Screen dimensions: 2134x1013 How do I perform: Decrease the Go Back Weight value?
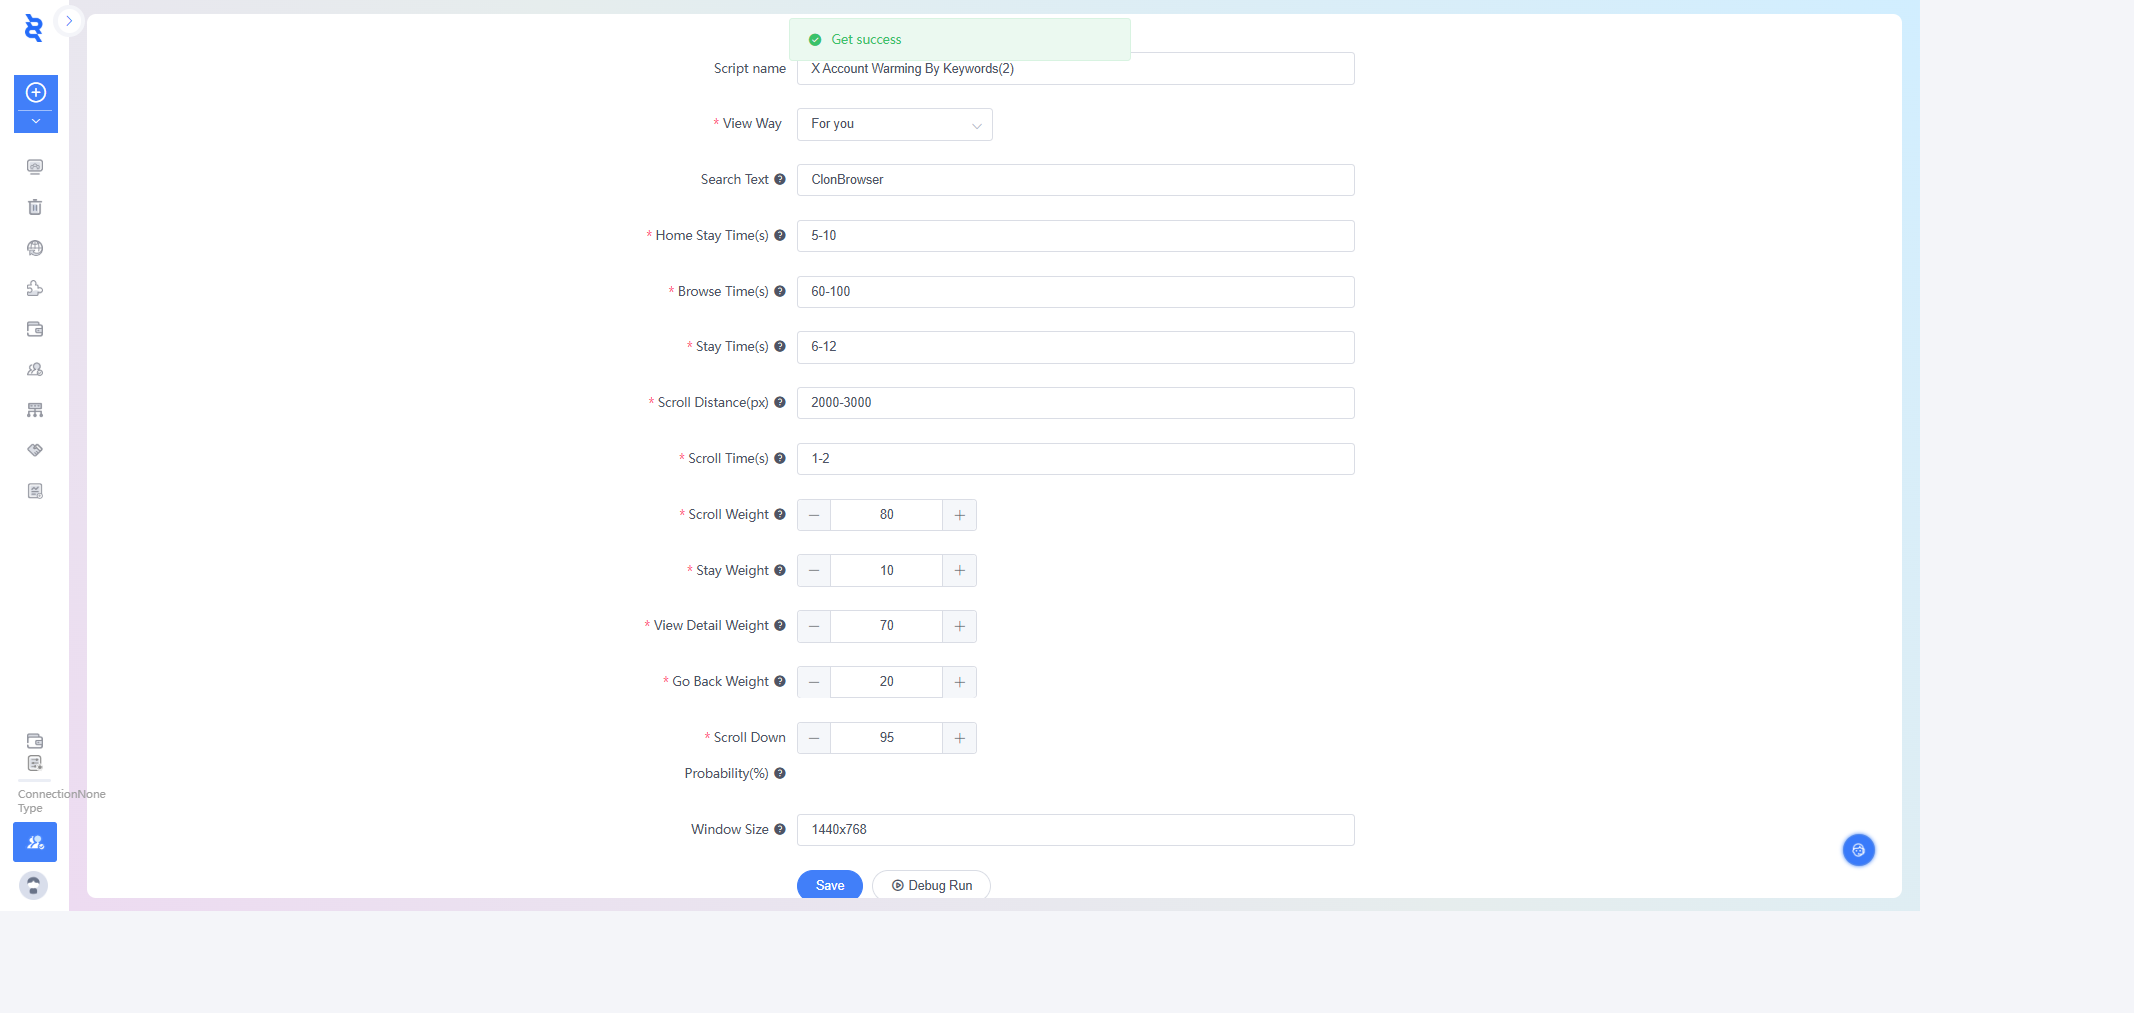(x=814, y=682)
